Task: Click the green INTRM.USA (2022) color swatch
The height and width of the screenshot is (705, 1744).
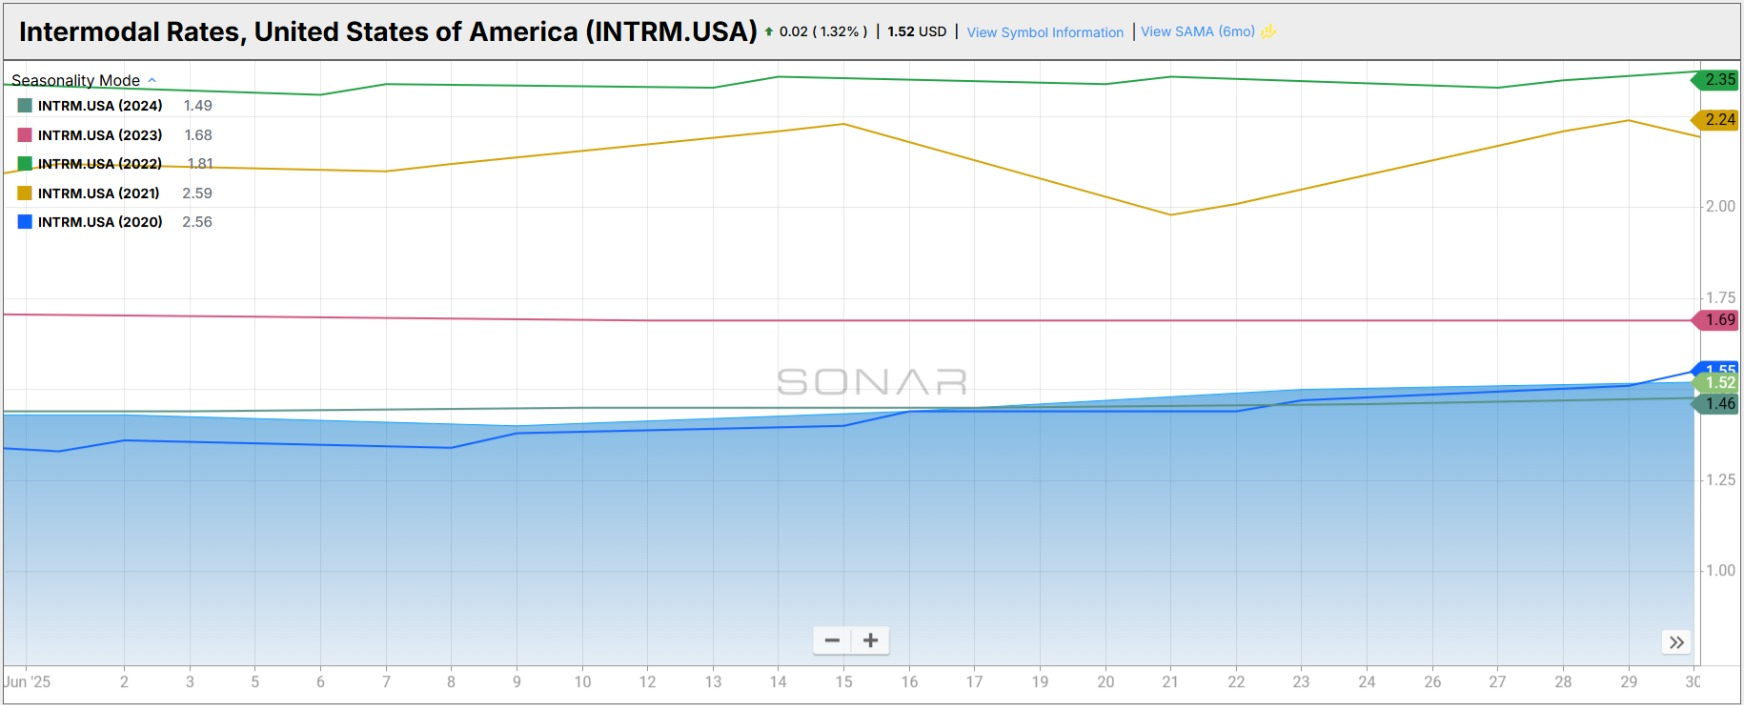Action: [25, 164]
